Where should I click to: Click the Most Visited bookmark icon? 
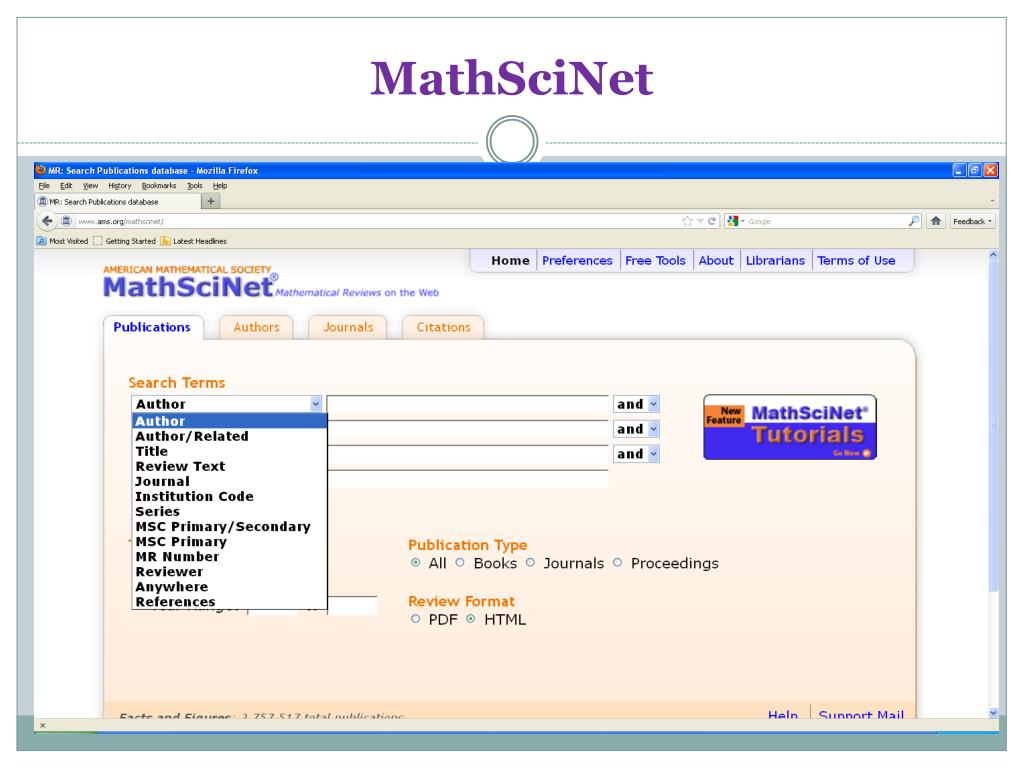pyautogui.click(x=42, y=241)
